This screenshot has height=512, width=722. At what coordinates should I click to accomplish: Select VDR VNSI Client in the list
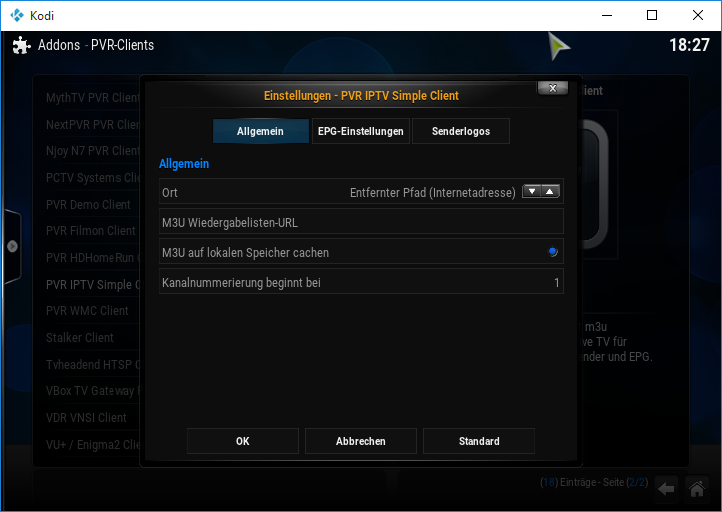coord(87,418)
